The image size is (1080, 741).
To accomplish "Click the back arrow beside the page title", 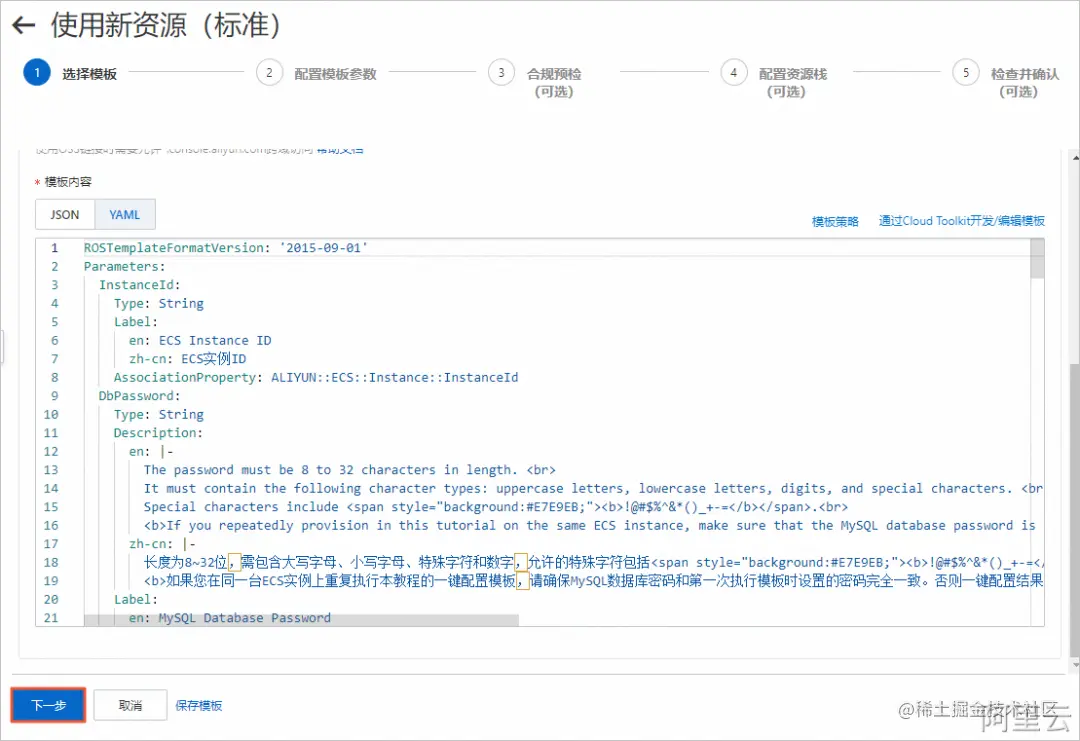I will (x=23, y=25).
